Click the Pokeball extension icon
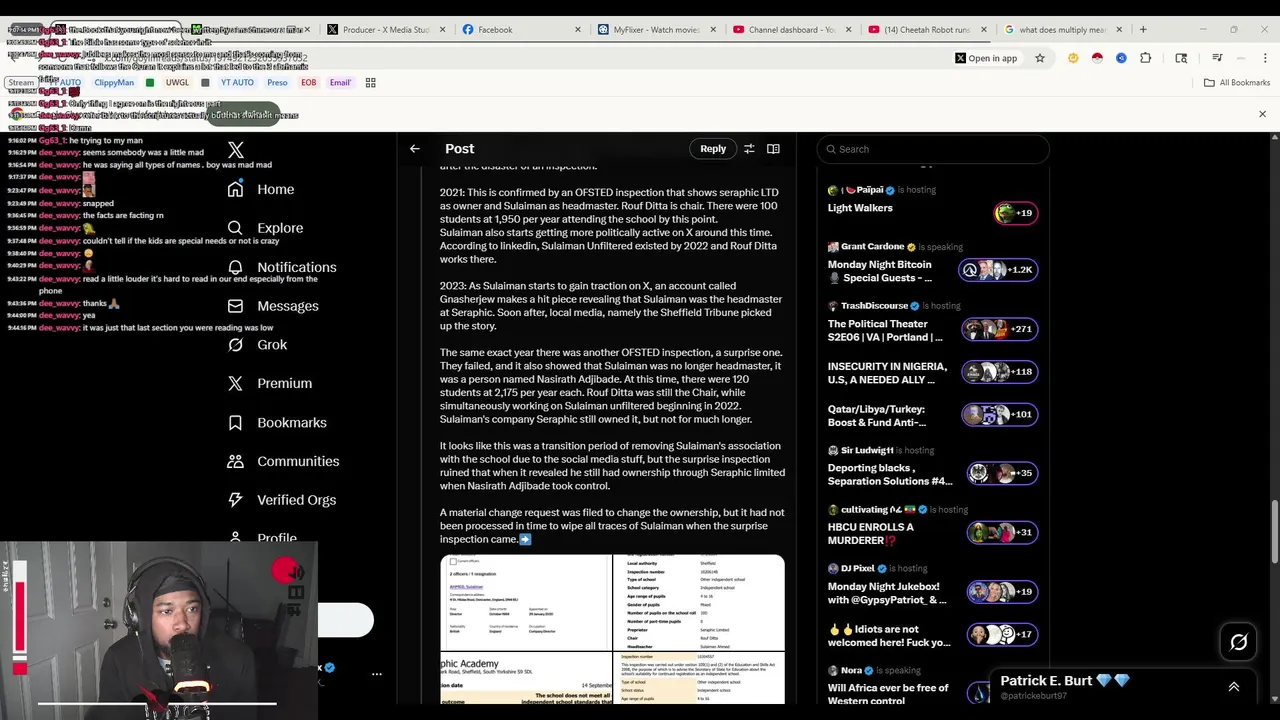Screen dimensions: 1280x720 tap(1097, 58)
